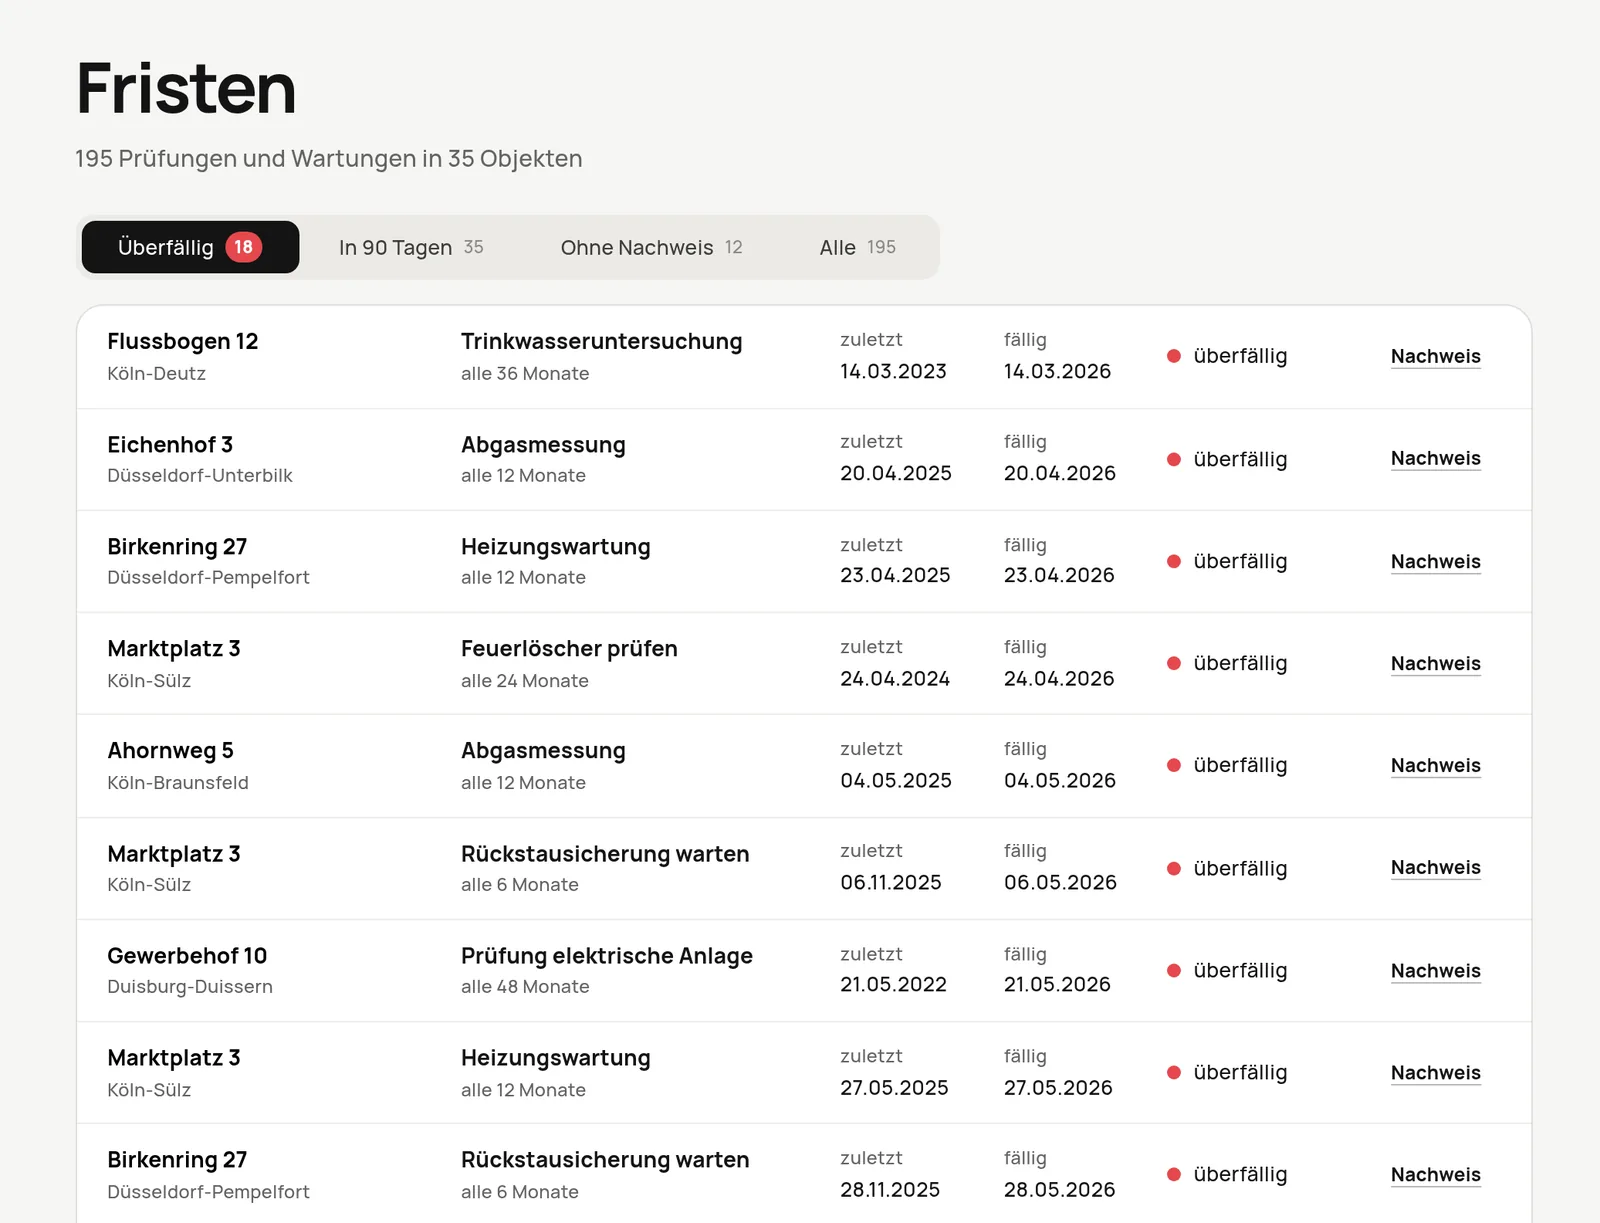The width and height of the screenshot is (1600, 1223).
Task: Click the due date 27.05.2026
Action: (1058, 1087)
